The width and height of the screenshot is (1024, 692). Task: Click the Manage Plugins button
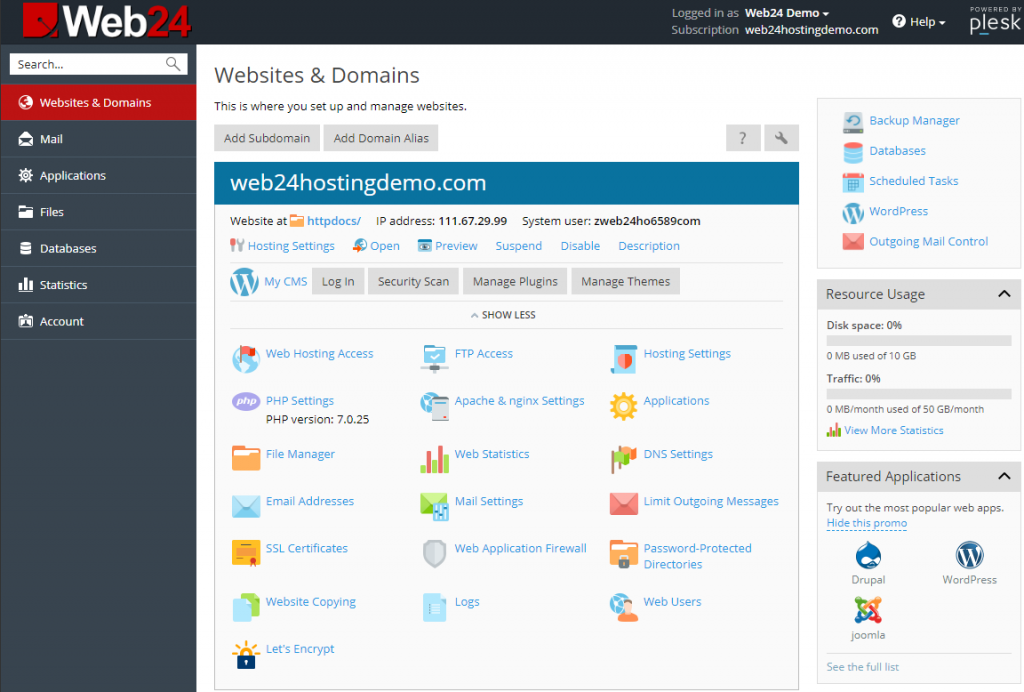click(515, 281)
